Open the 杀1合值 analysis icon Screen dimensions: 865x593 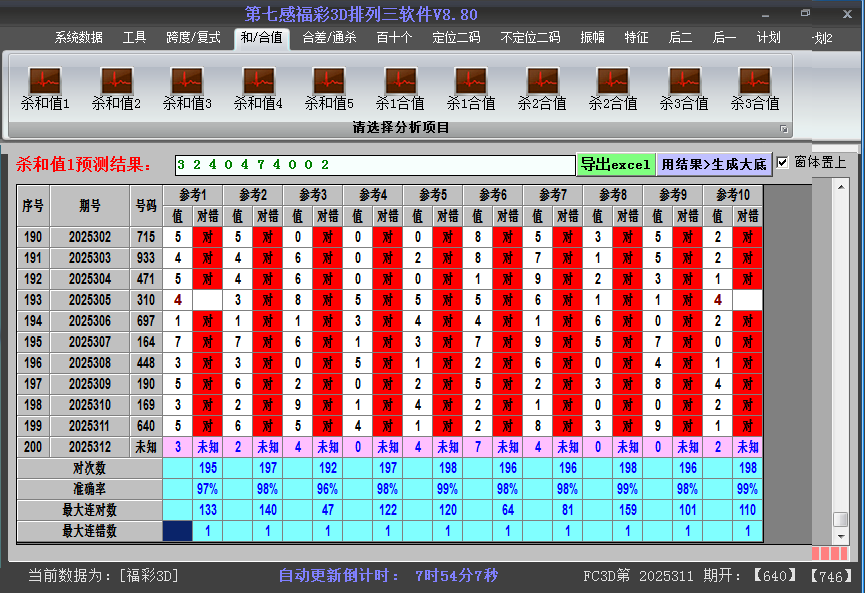click(400, 81)
